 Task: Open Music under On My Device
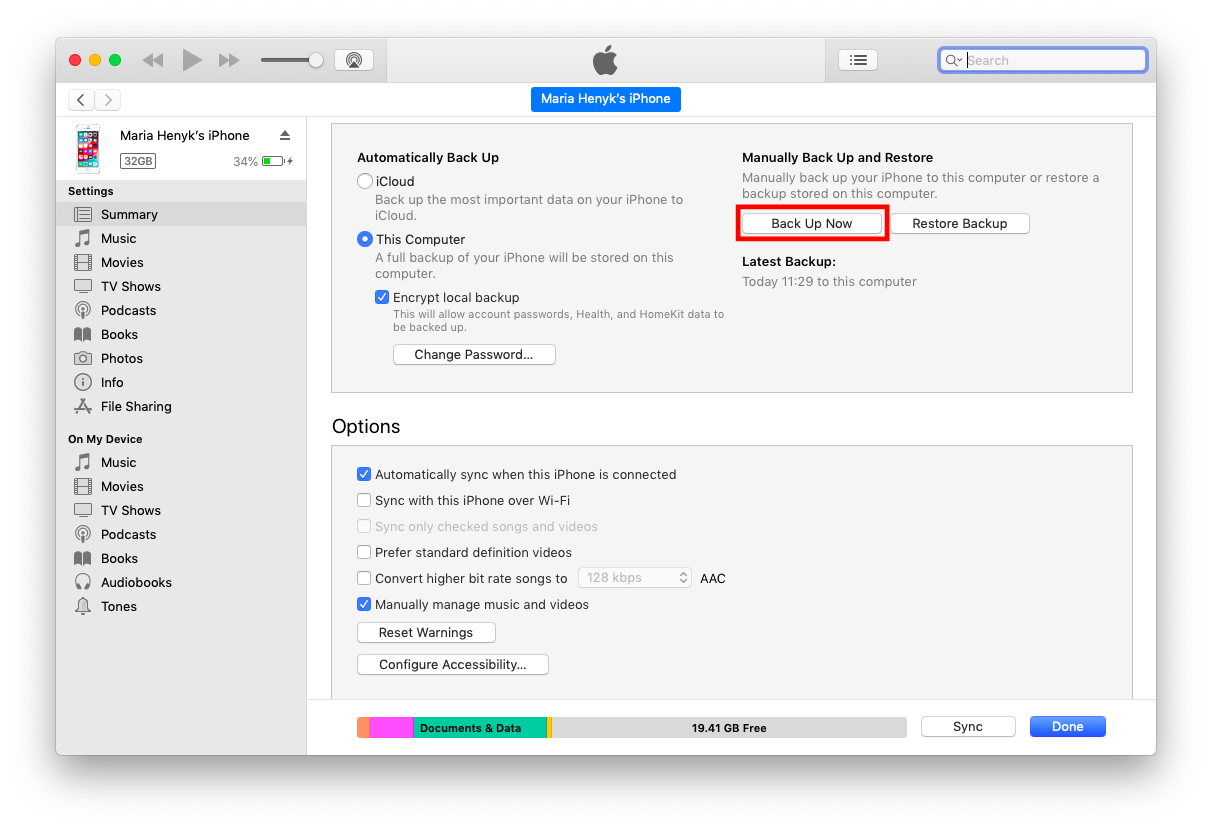pyautogui.click(x=181, y=462)
